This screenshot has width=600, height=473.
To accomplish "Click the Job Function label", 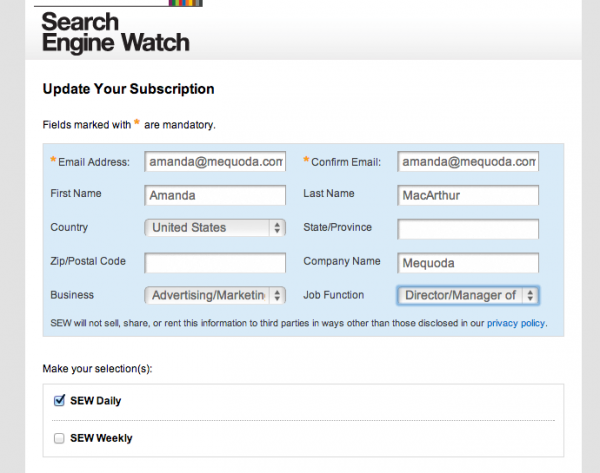I will (x=334, y=295).
